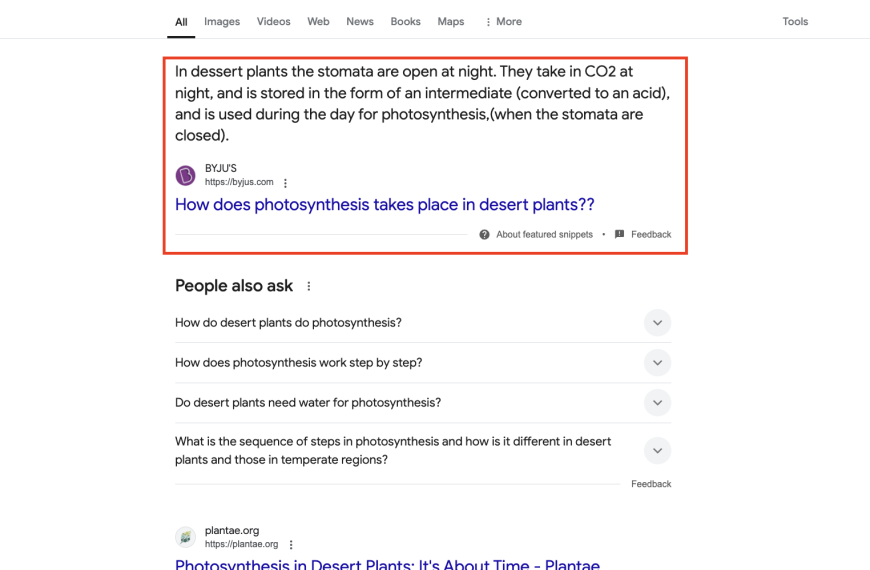
Task: Open the three-dot menu beside plantae.org URL
Action: click(291, 545)
